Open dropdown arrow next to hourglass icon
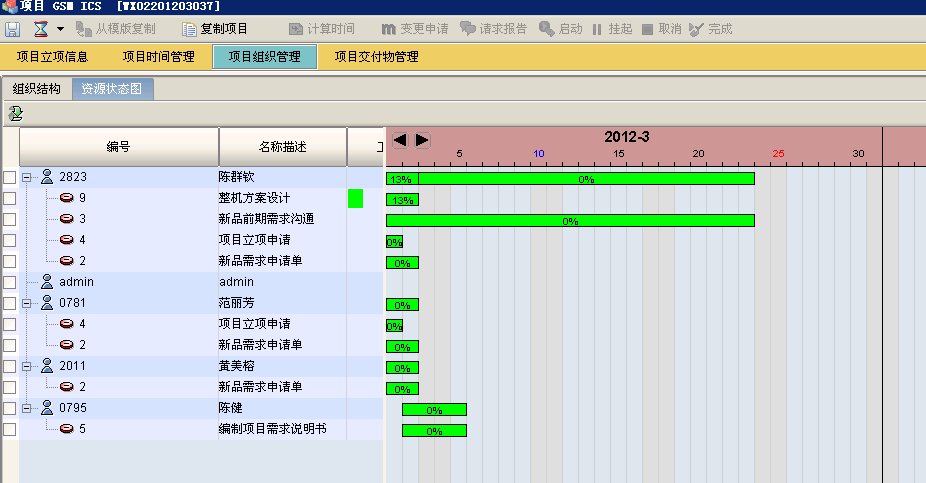This screenshot has height=483, width=926. click(x=60, y=29)
